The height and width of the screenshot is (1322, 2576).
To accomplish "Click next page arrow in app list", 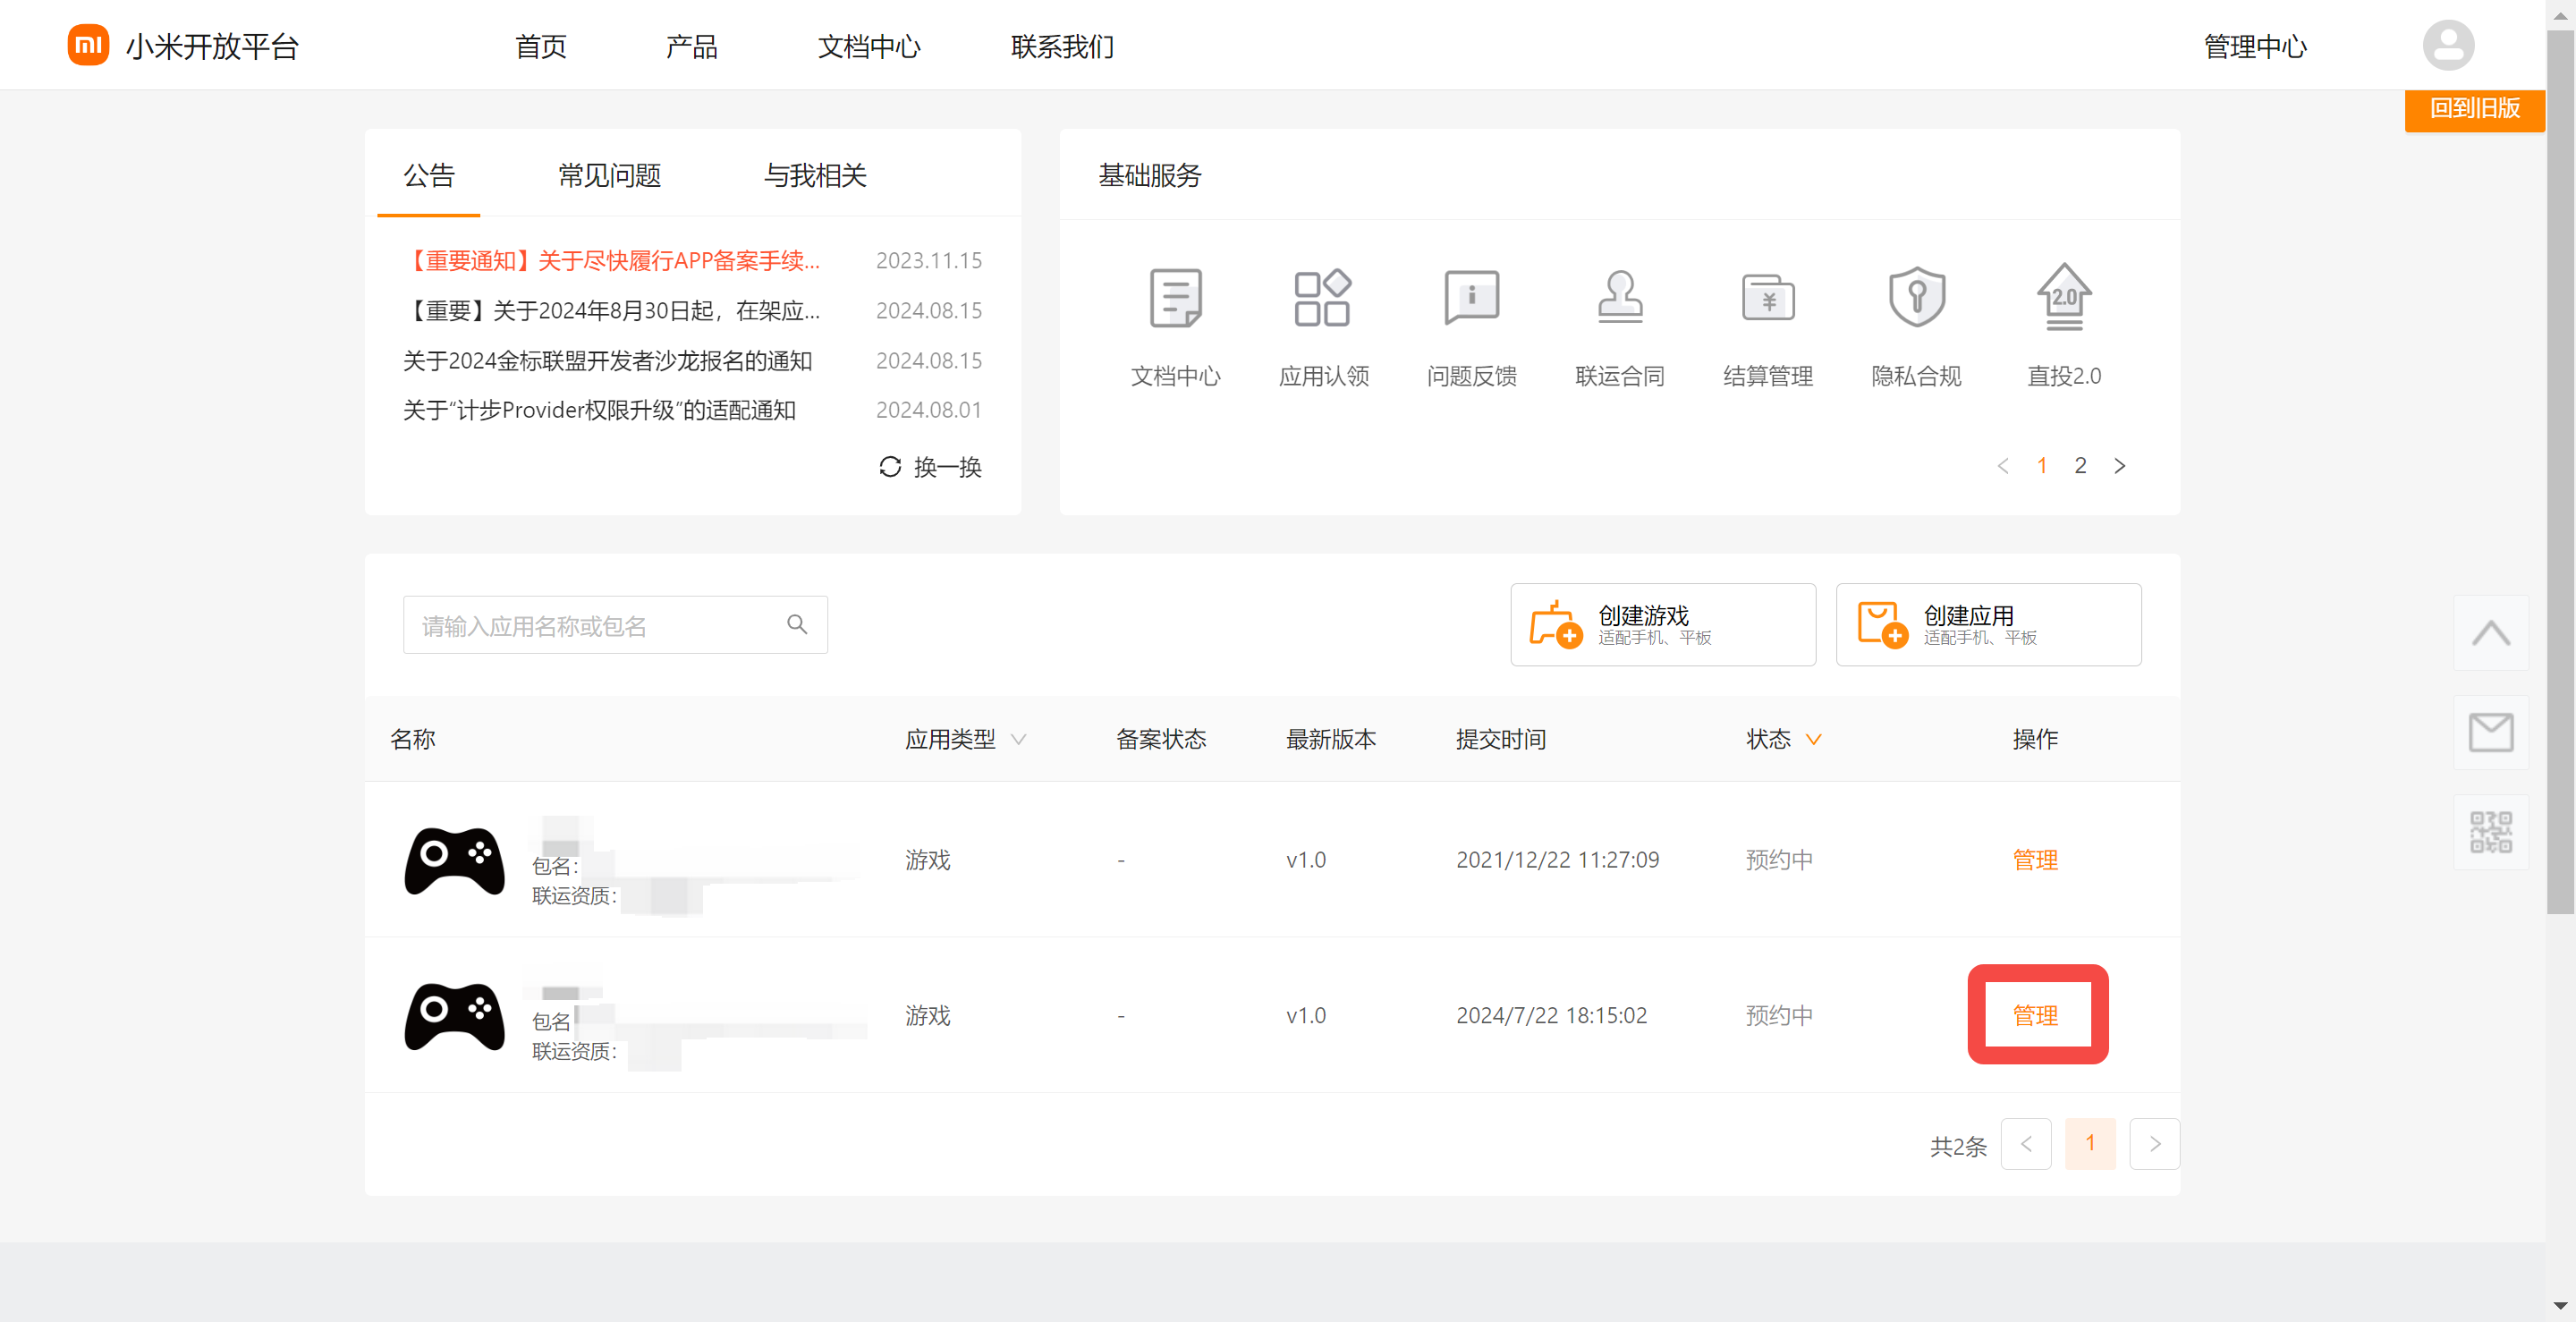I will (2154, 1144).
